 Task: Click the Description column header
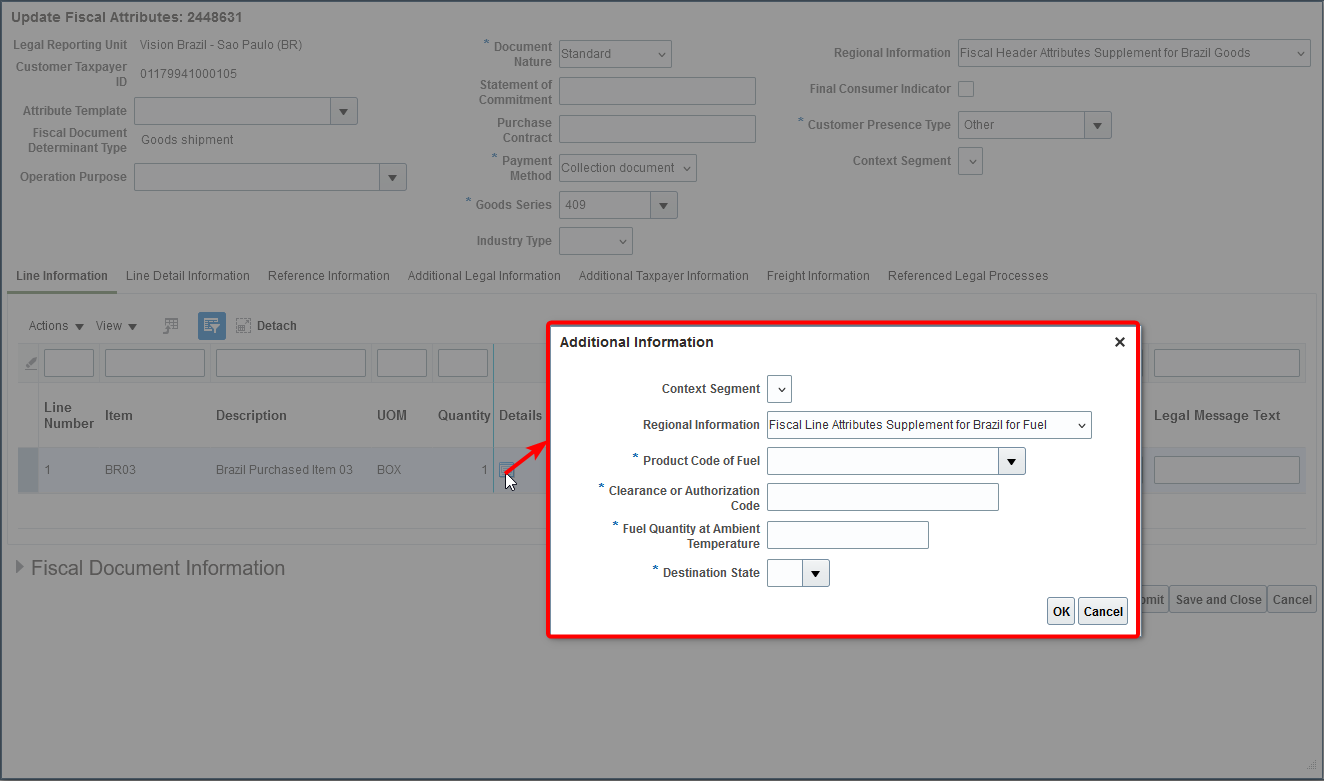pos(251,415)
